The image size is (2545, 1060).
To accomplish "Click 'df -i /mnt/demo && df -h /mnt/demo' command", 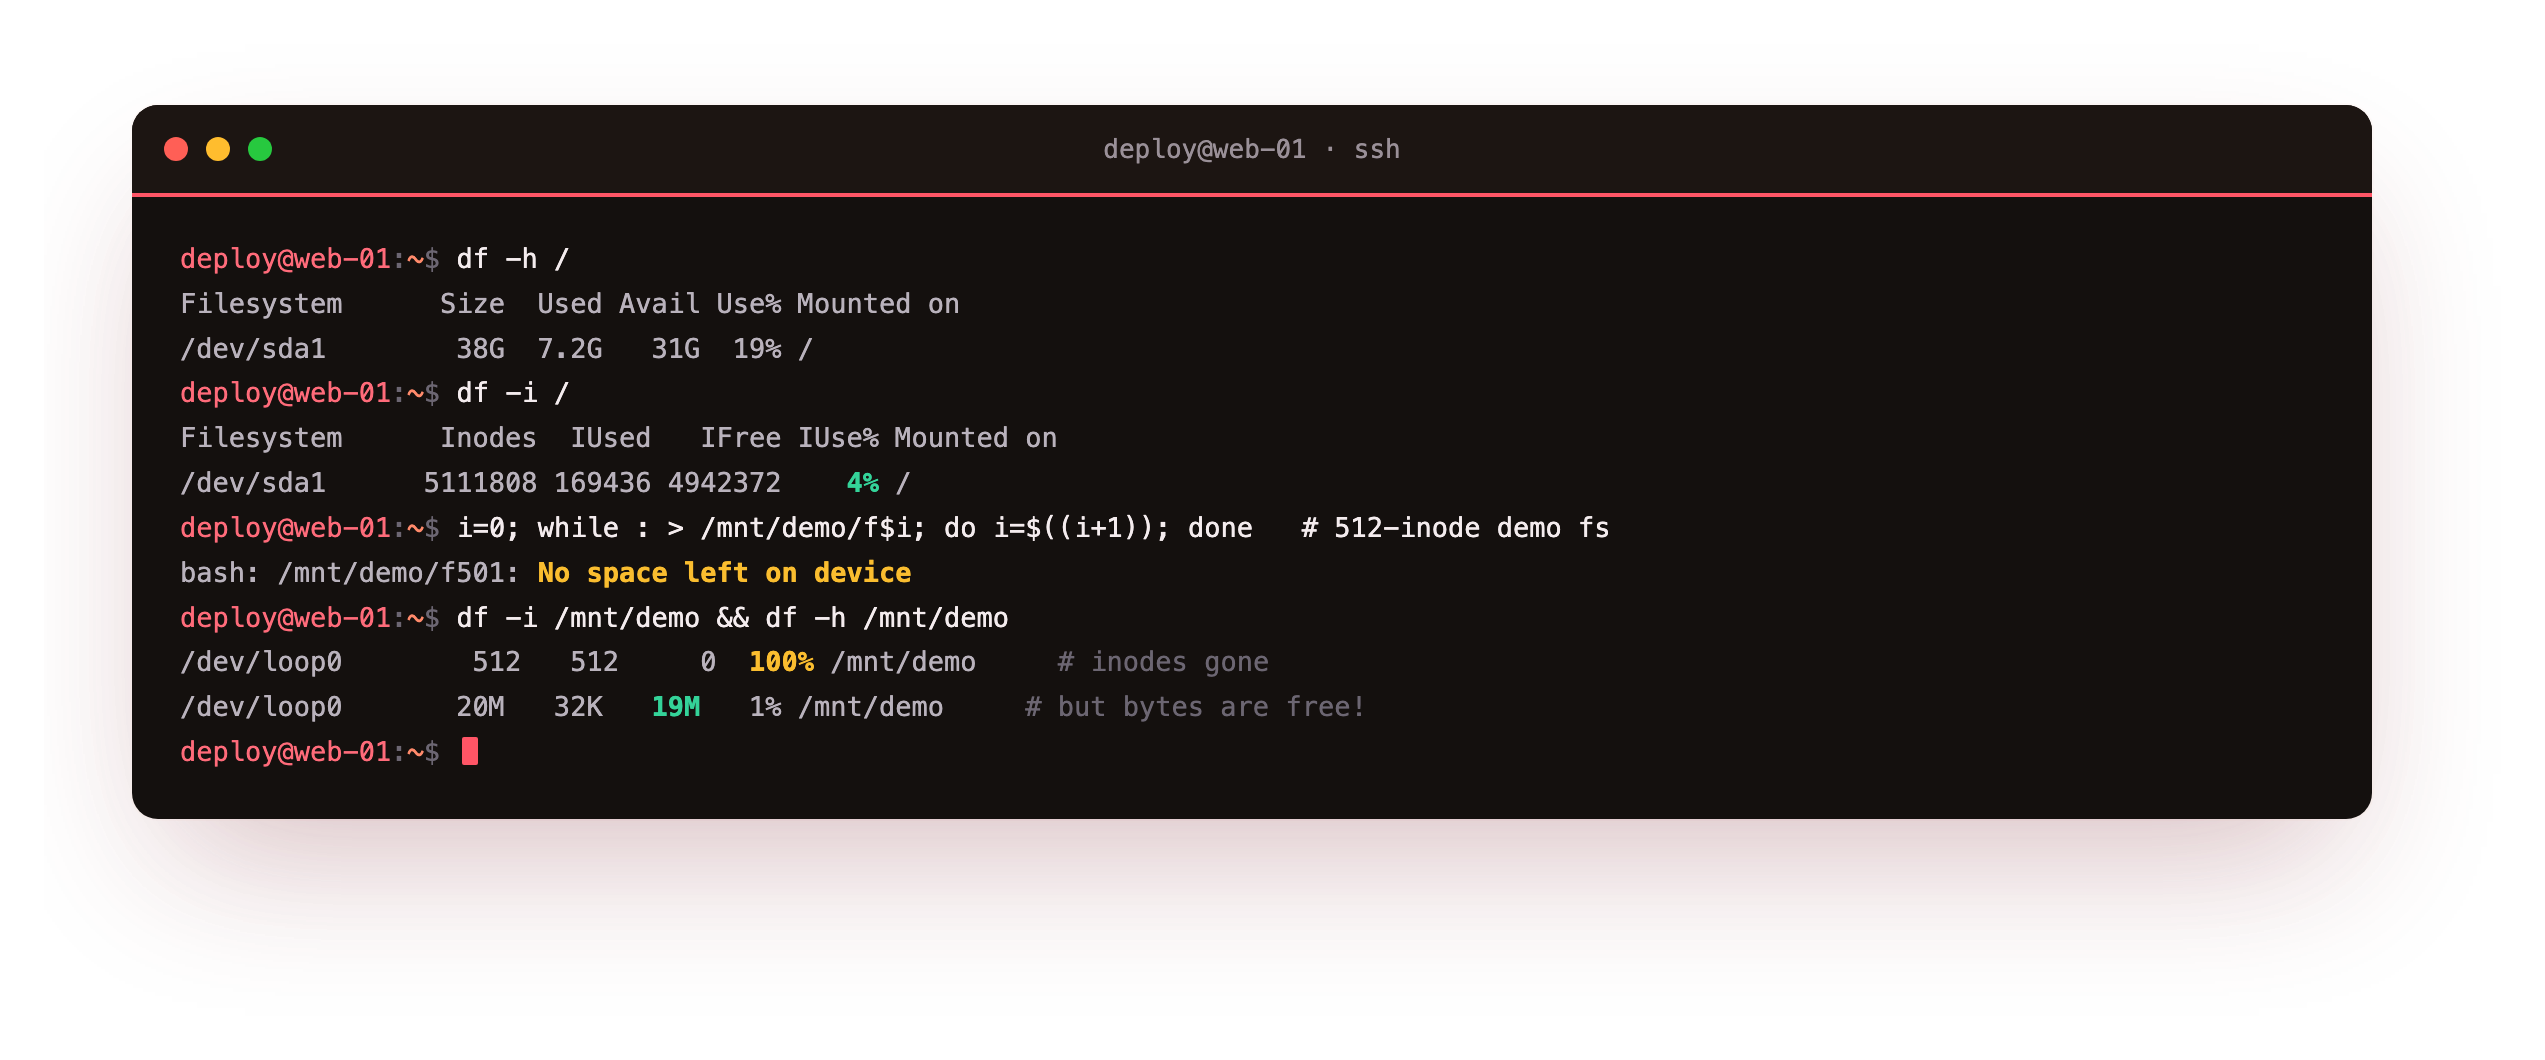I will [732, 618].
